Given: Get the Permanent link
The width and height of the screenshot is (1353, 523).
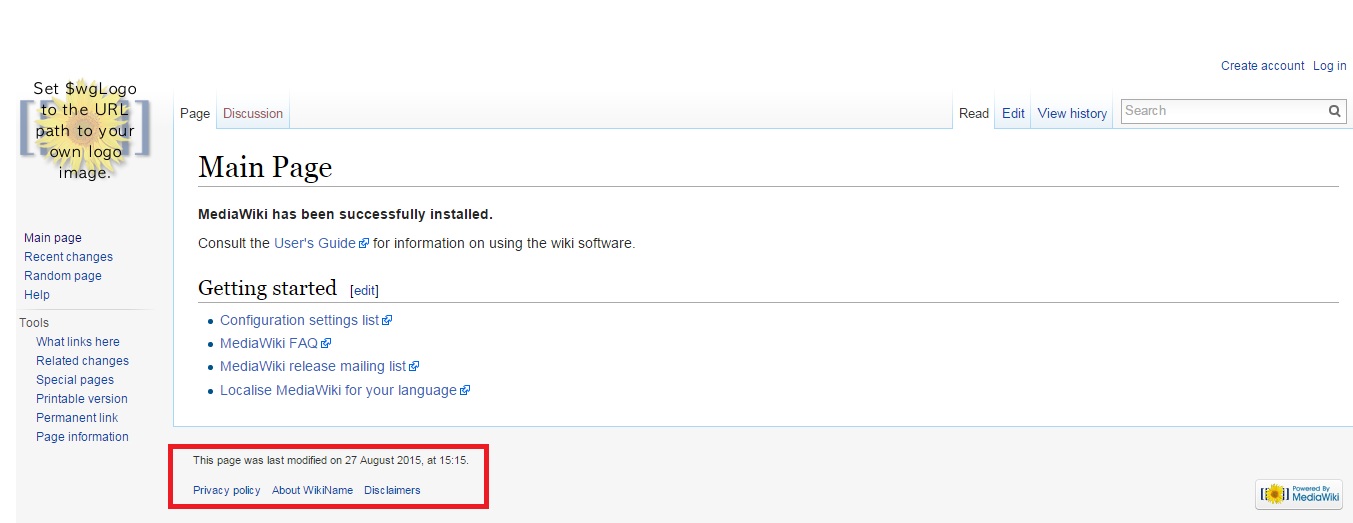Looking at the screenshot, I should 77,418.
